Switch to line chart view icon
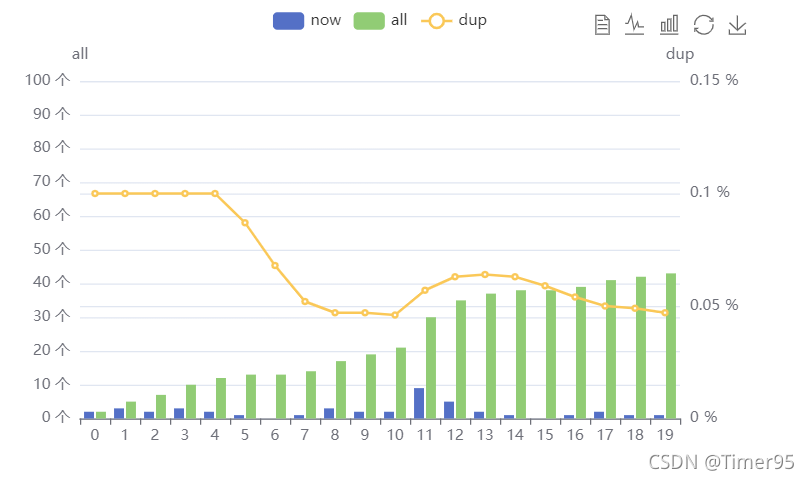 [x=634, y=24]
